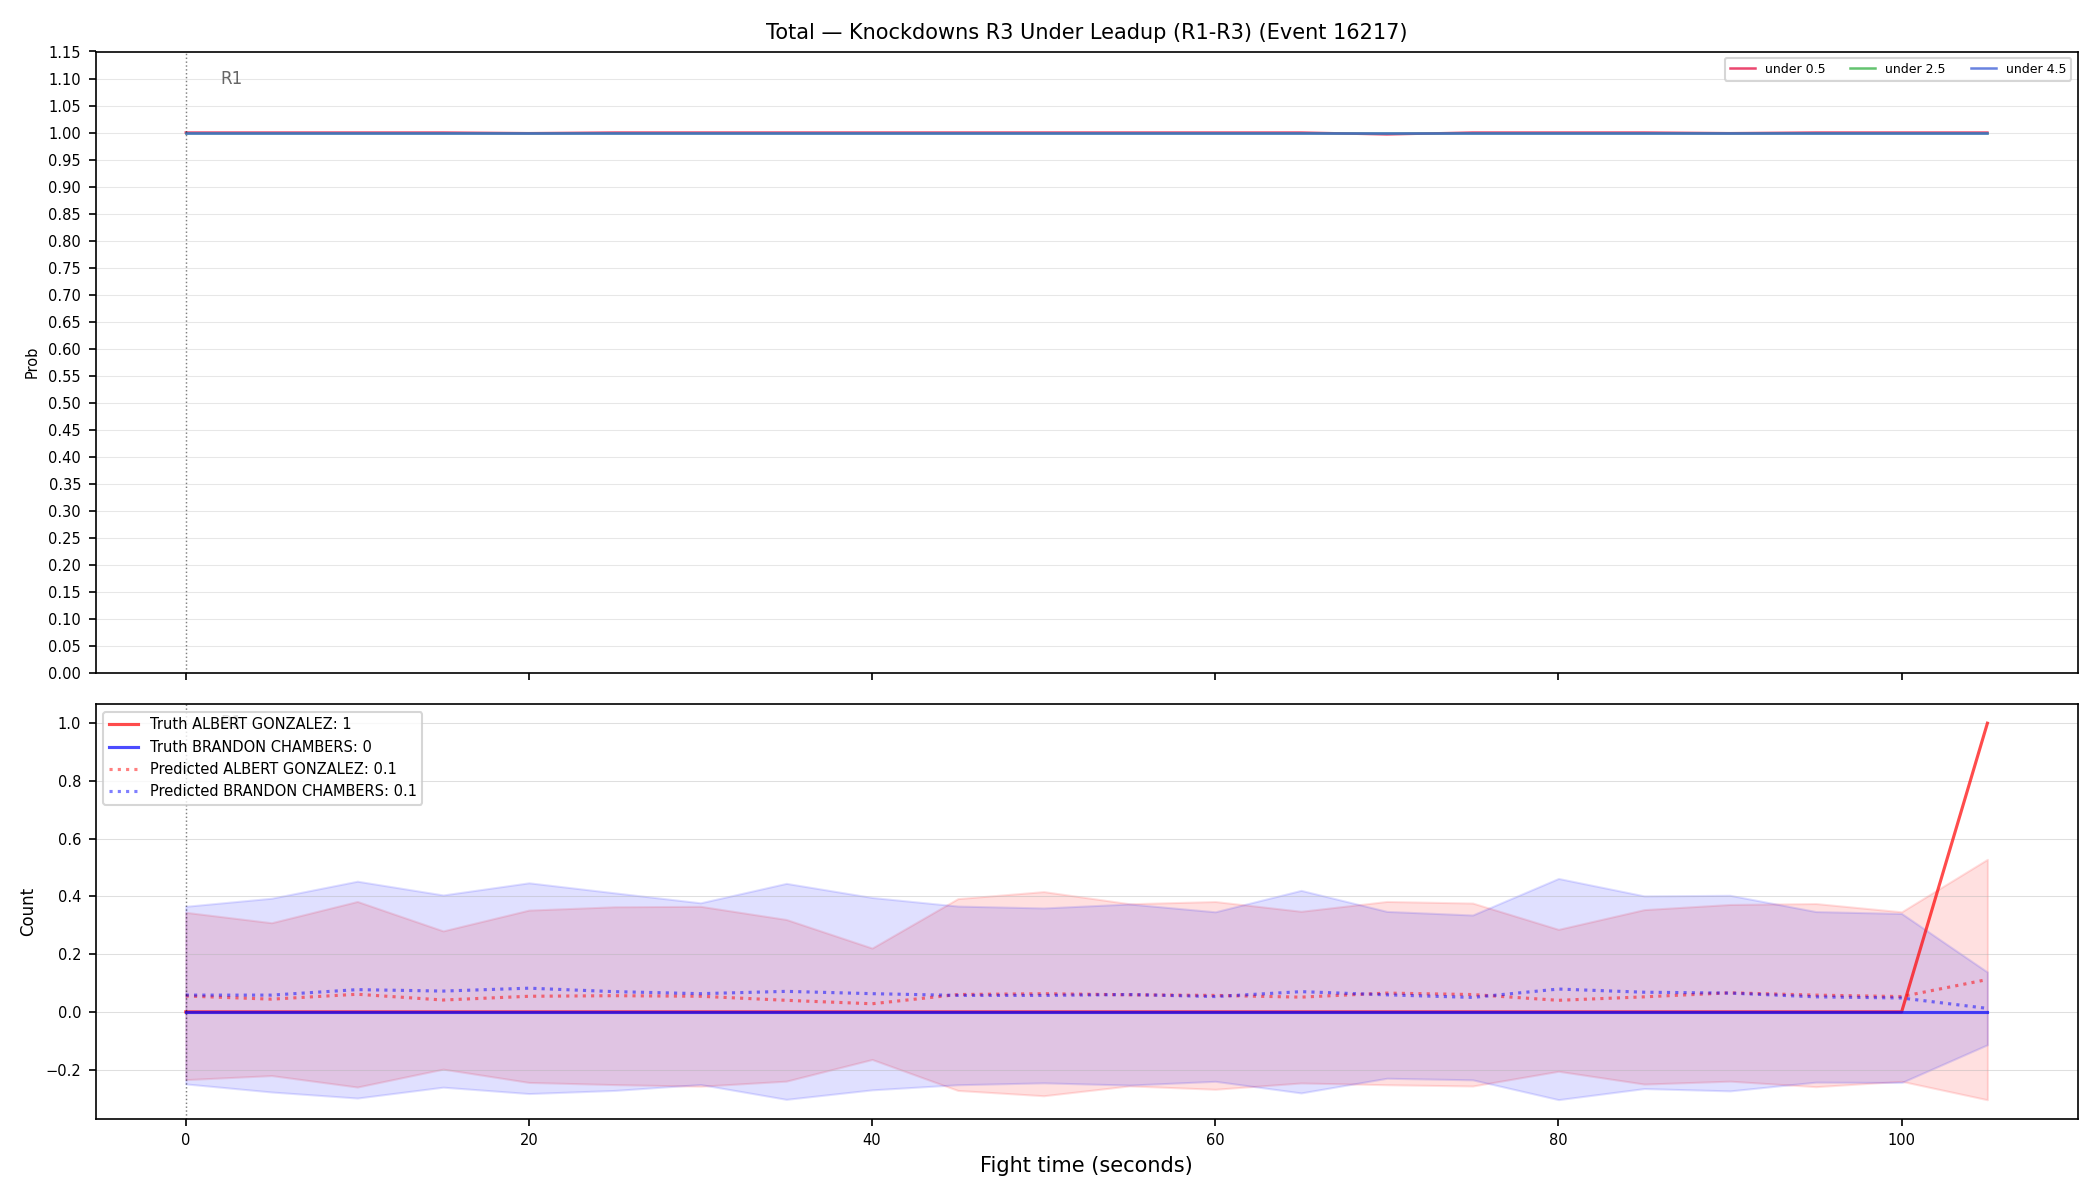The height and width of the screenshot is (1200, 2100).
Task: Click the x-axis tick label 100
Action: pos(1901,1138)
